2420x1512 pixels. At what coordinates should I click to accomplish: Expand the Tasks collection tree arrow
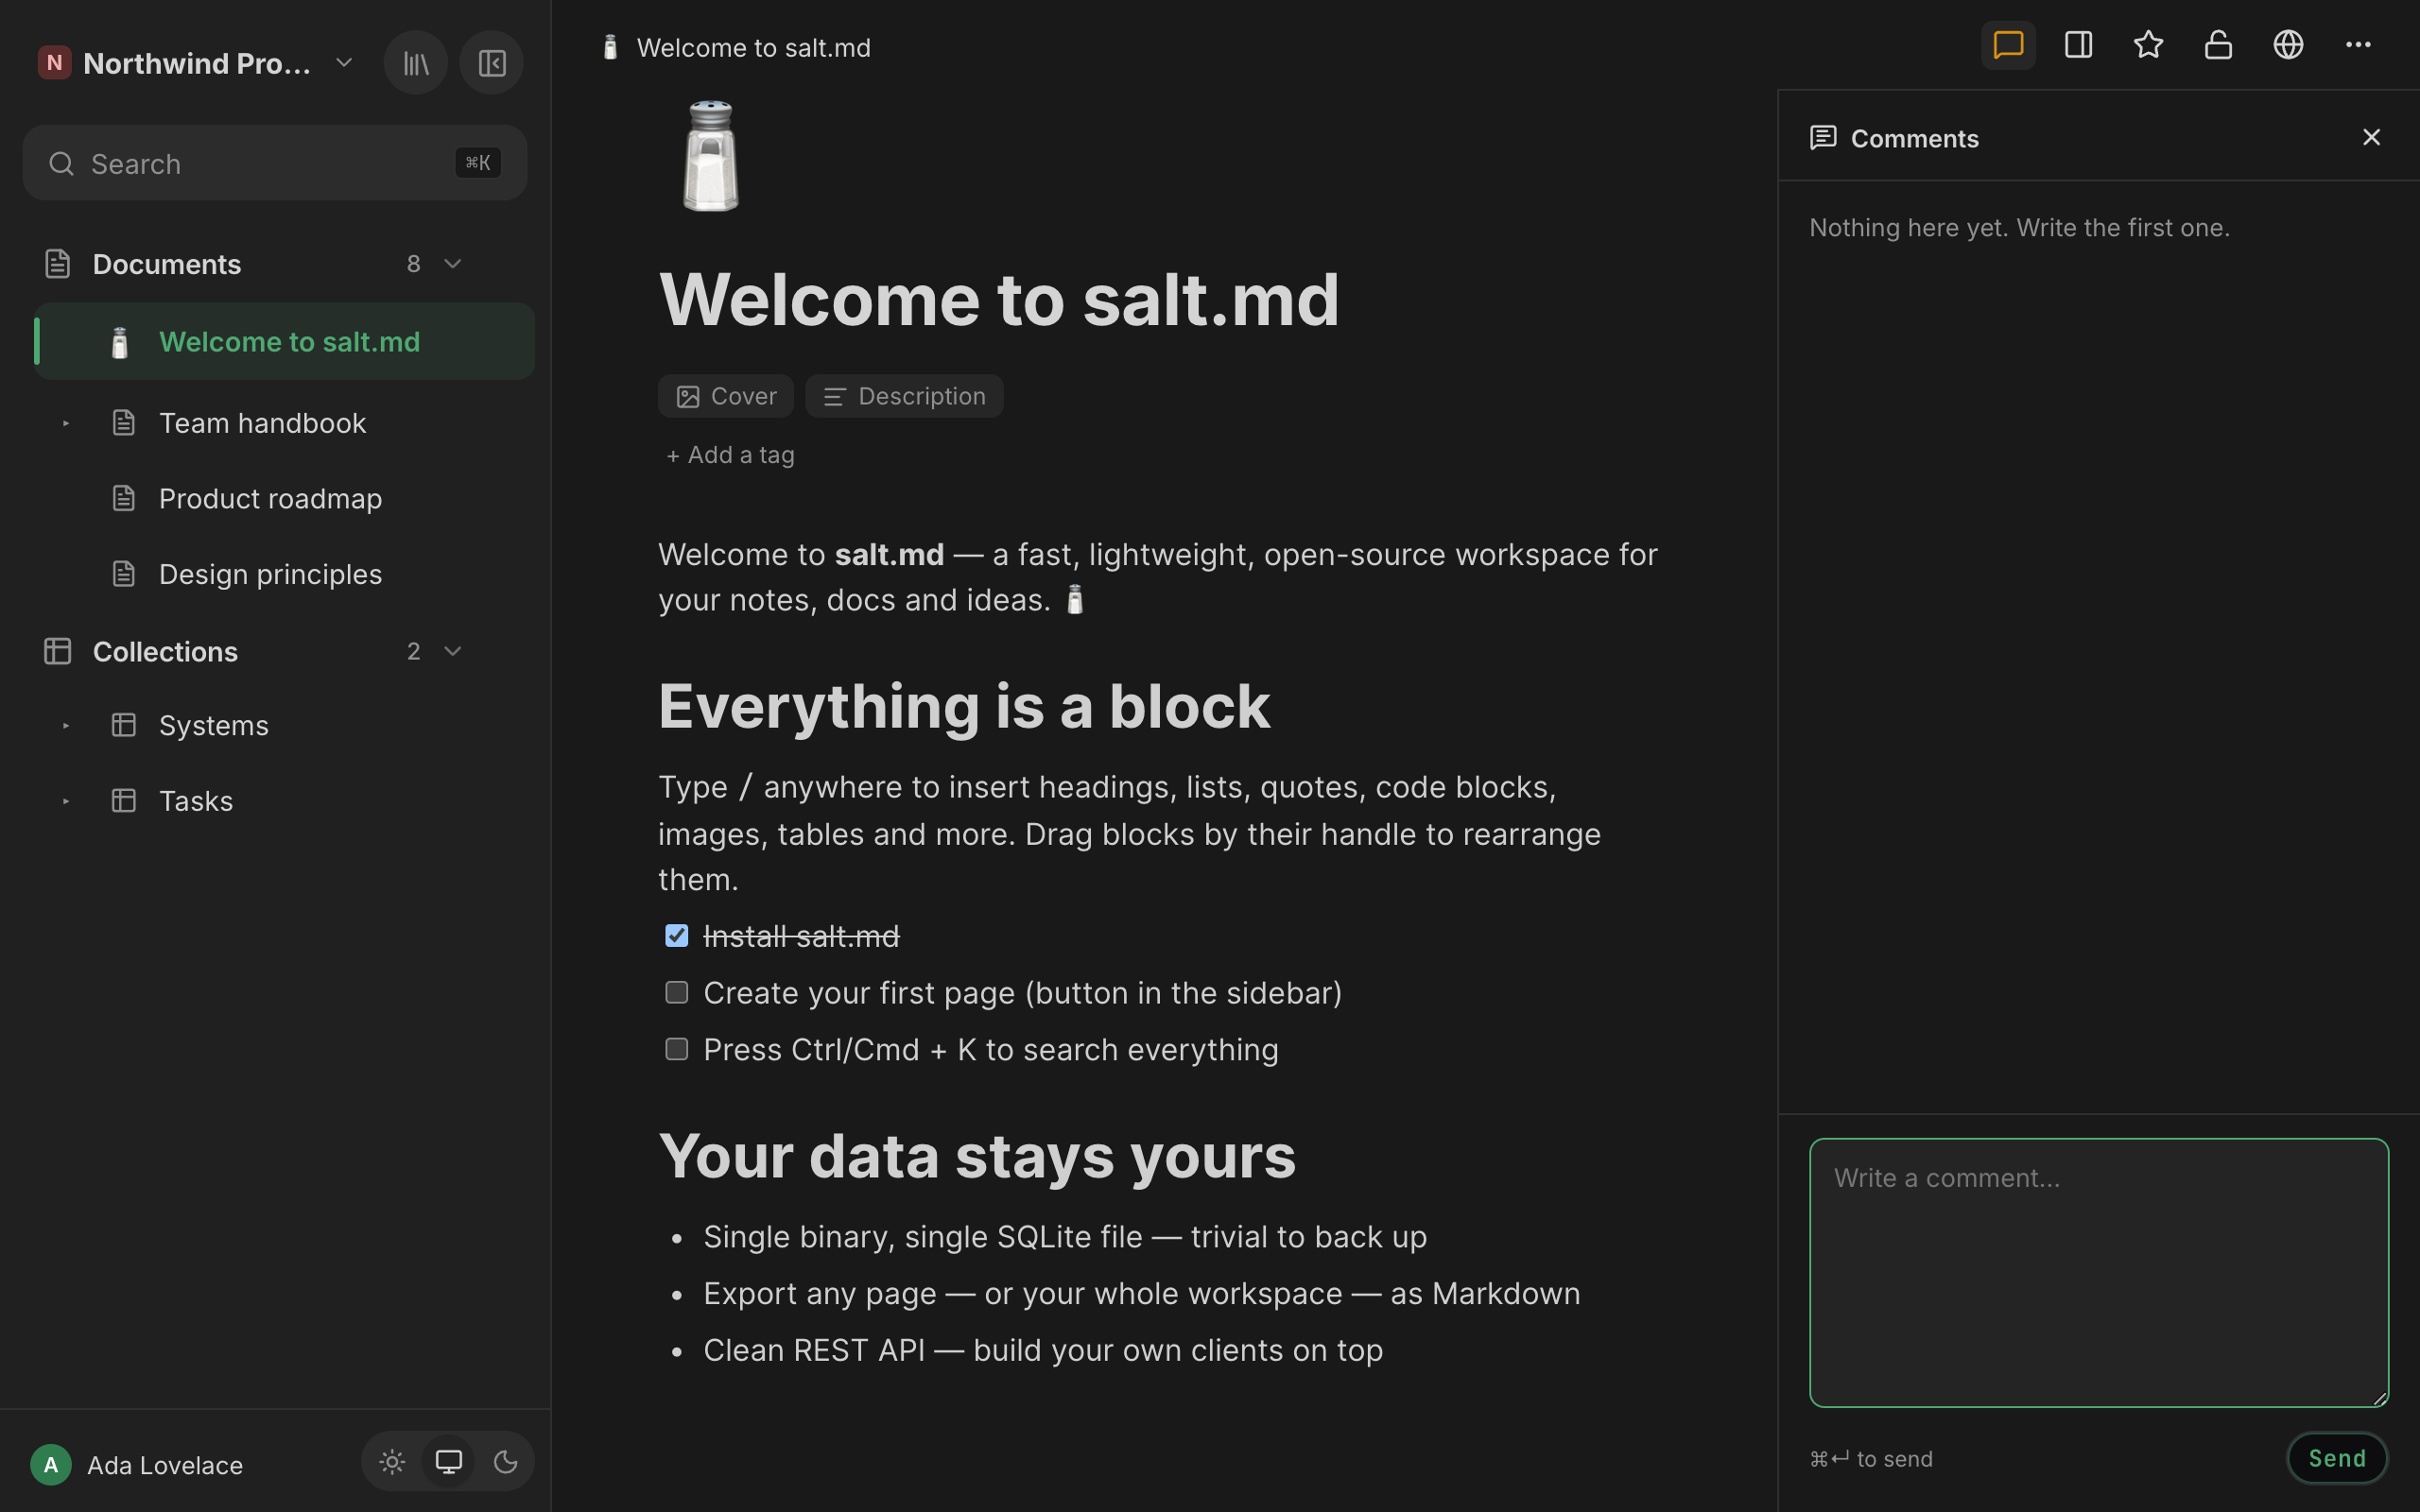[66, 801]
